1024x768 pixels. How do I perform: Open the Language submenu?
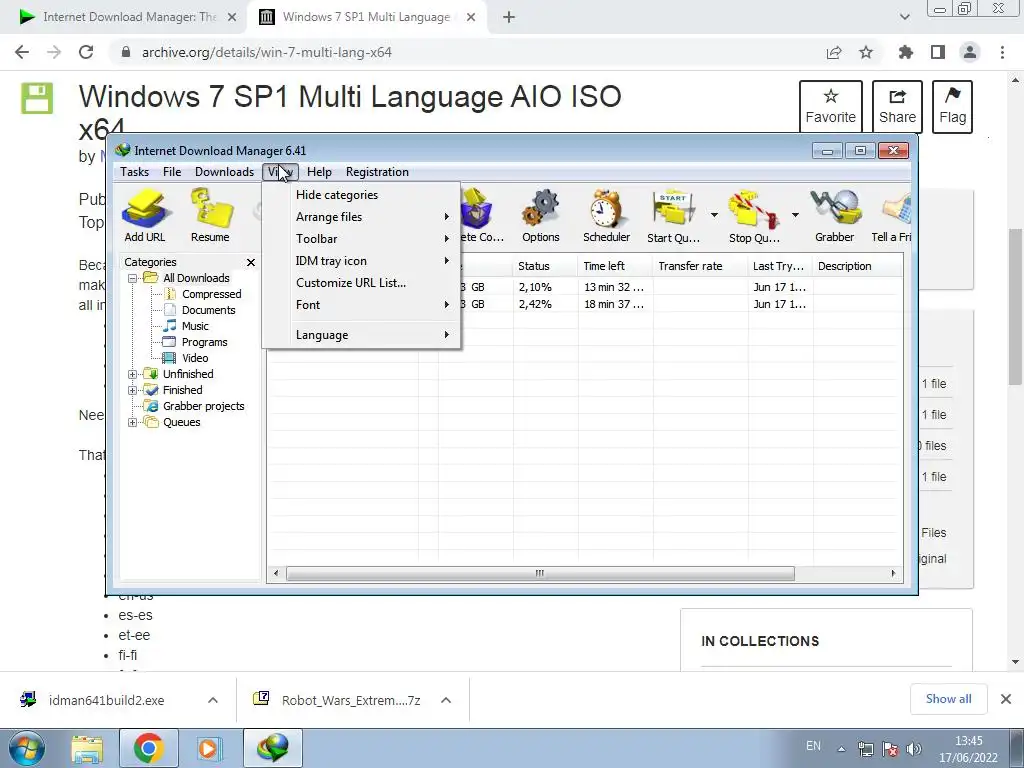click(362, 335)
